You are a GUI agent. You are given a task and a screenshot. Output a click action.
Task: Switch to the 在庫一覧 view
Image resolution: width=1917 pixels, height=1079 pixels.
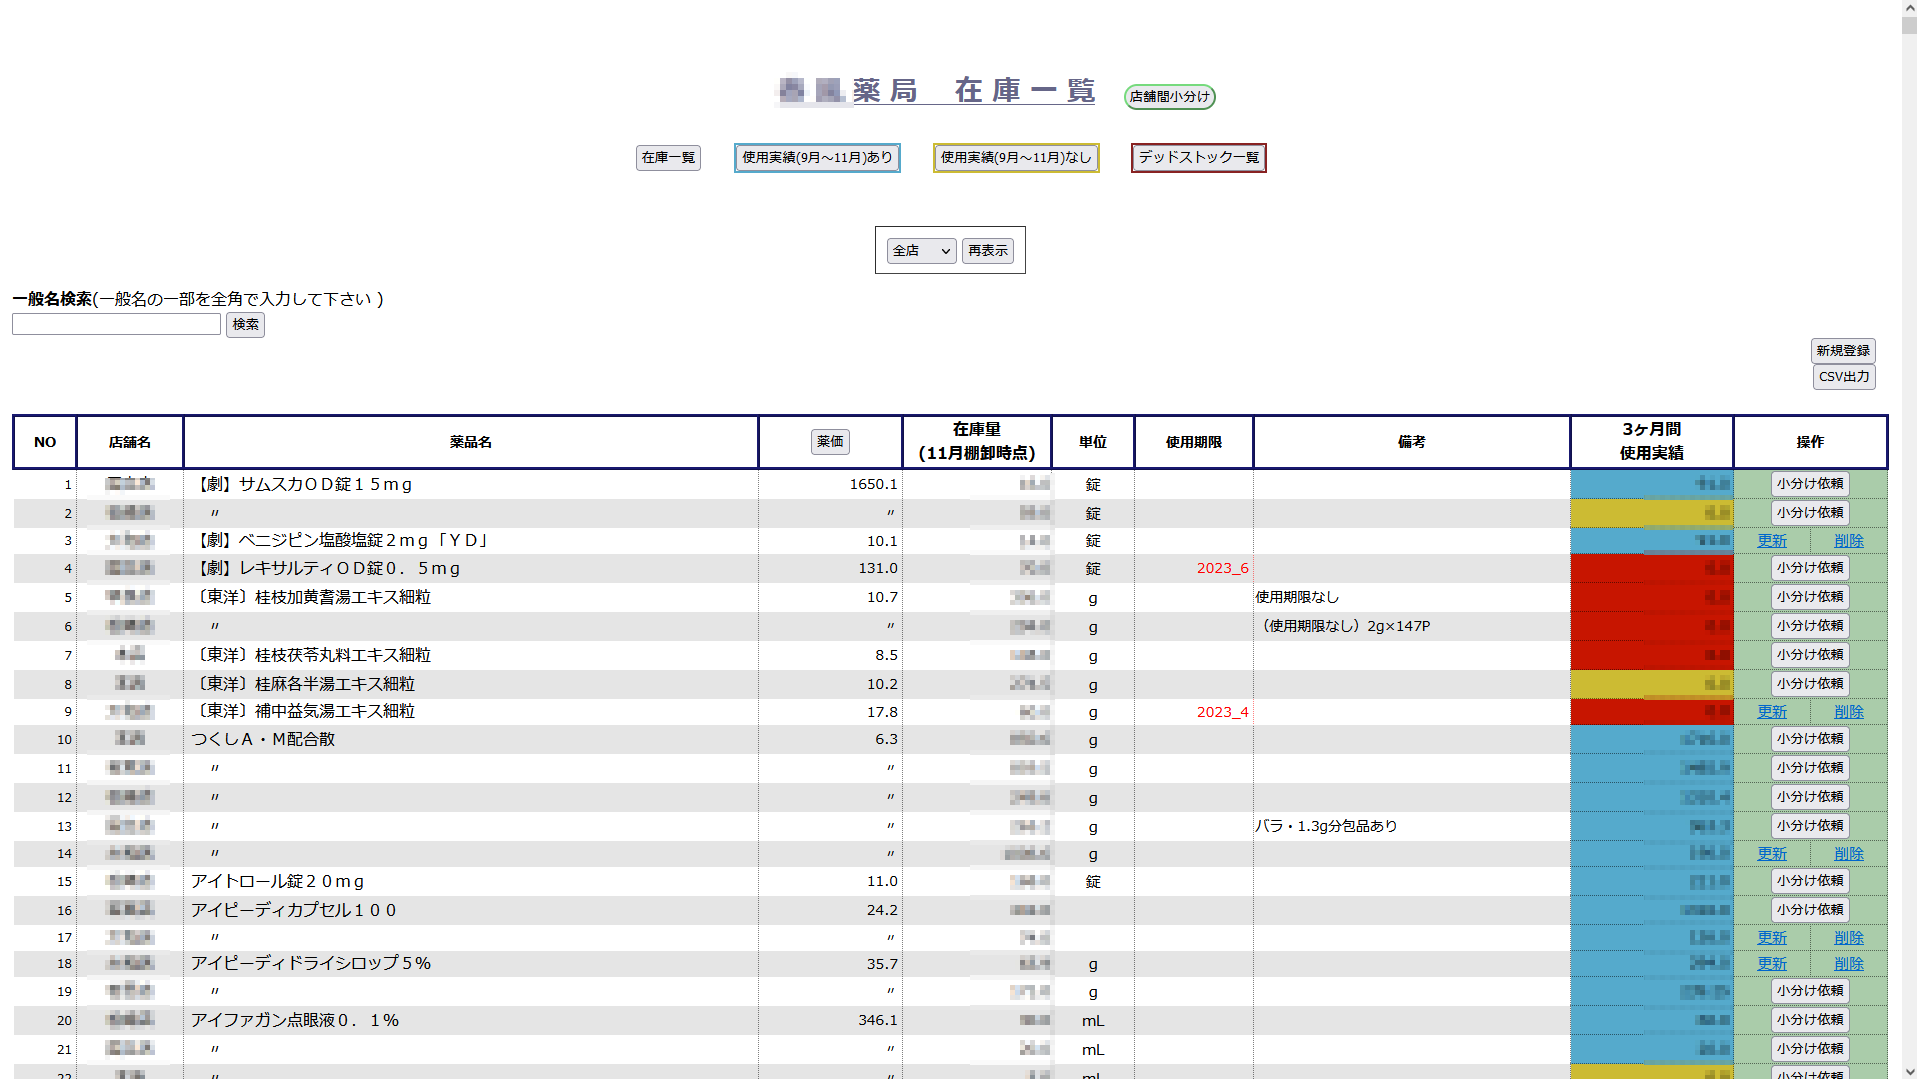pos(668,158)
